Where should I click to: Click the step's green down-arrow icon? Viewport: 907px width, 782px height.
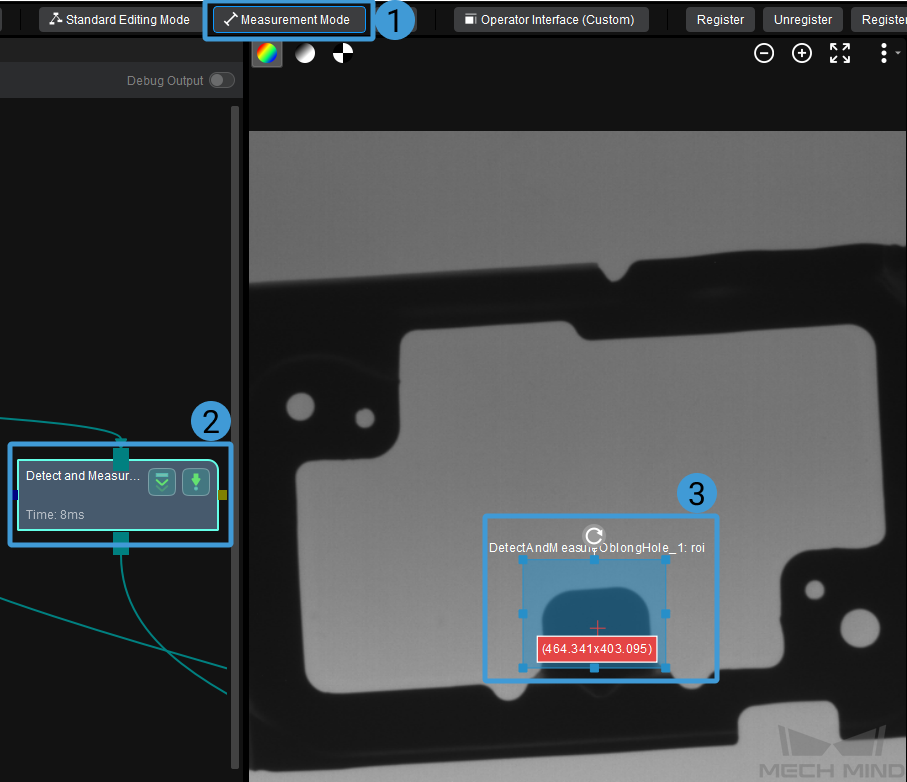click(196, 482)
